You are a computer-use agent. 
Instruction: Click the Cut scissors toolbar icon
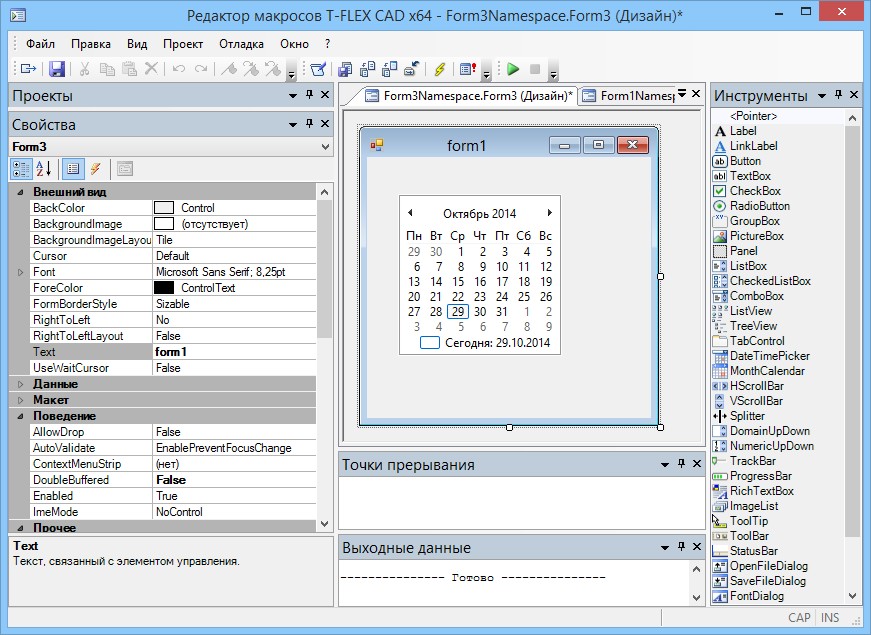(x=84, y=69)
